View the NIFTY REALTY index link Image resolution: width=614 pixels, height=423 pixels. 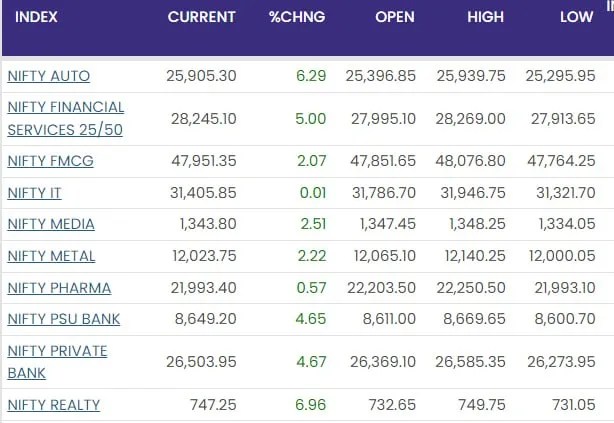[54, 405]
